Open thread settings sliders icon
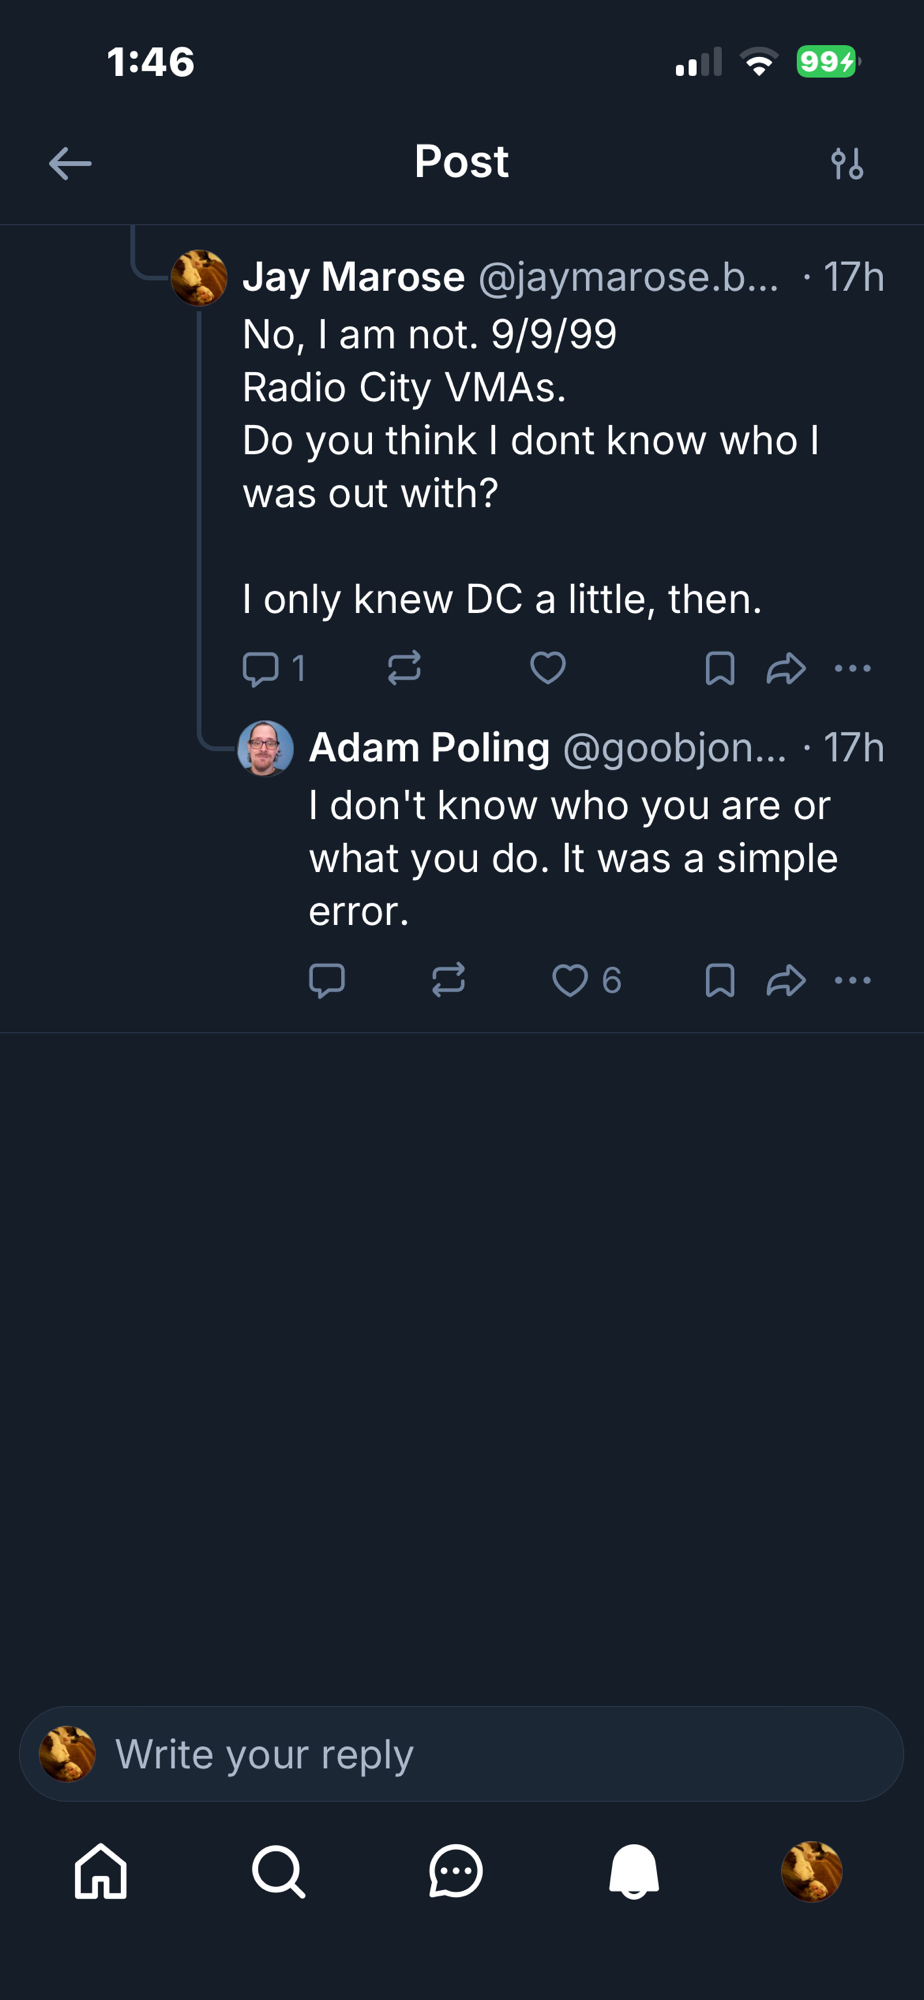Image resolution: width=924 pixels, height=2000 pixels. coord(847,163)
